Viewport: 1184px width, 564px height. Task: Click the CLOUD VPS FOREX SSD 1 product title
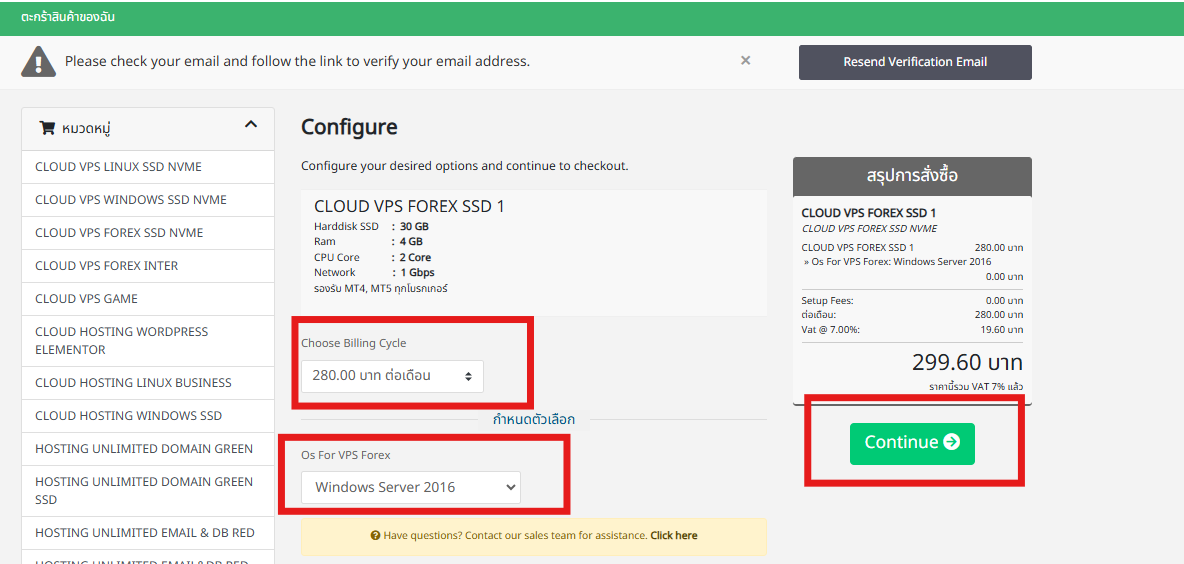click(x=409, y=206)
